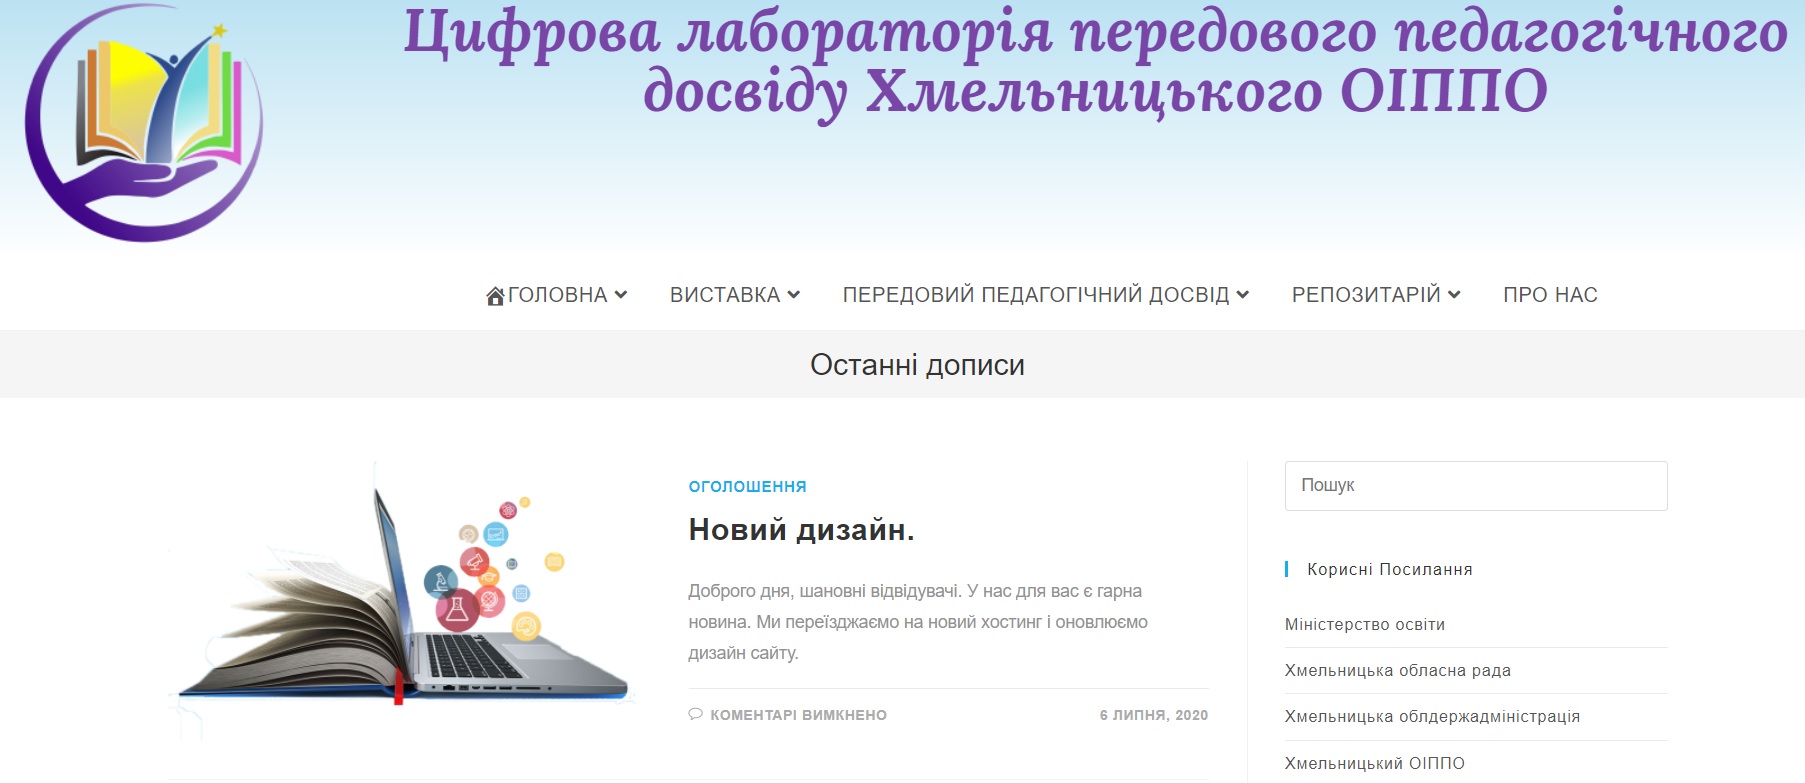The width and height of the screenshot is (1805, 783).
Task: Open the ВИСТАВКА menu item
Action: point(725,295)
